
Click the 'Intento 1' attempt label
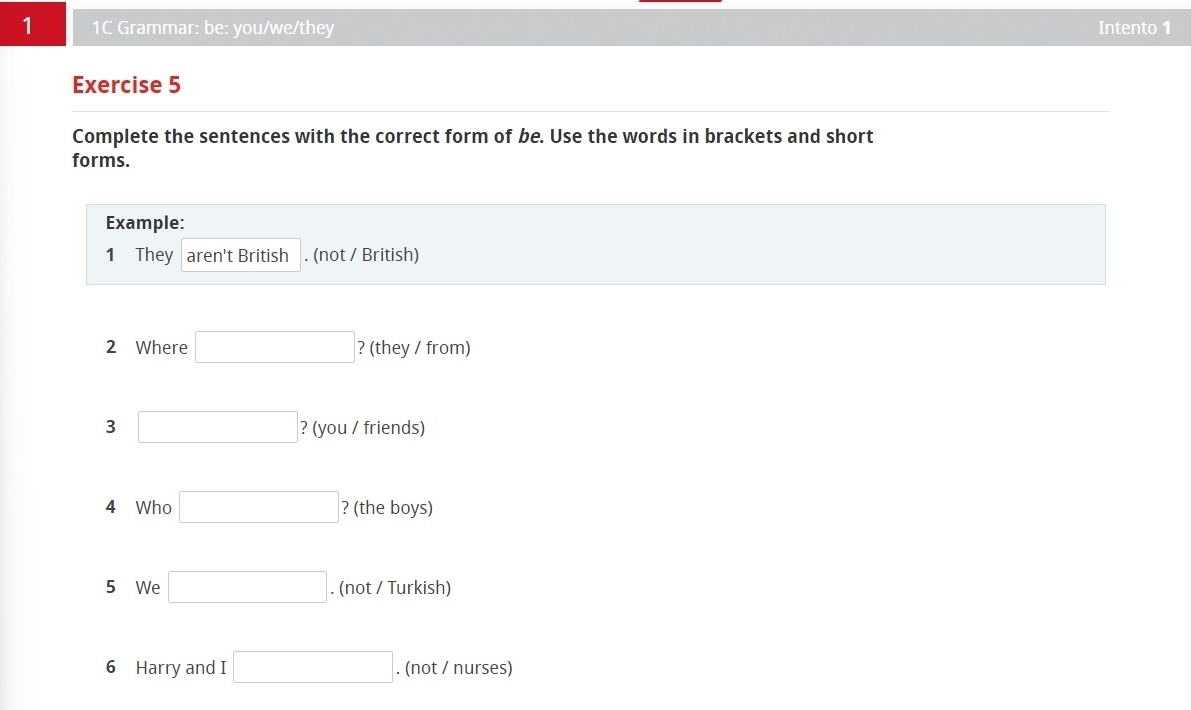click(1133, 28)
